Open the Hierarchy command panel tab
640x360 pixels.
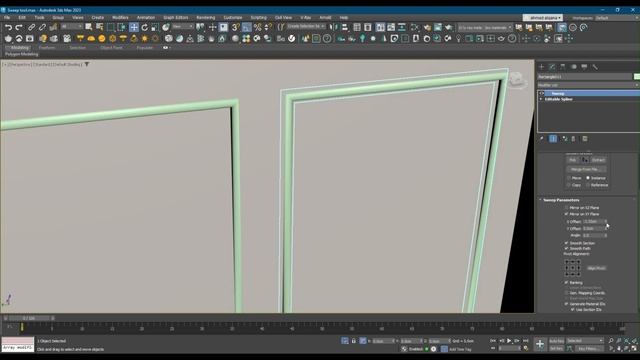pos(563,67)
